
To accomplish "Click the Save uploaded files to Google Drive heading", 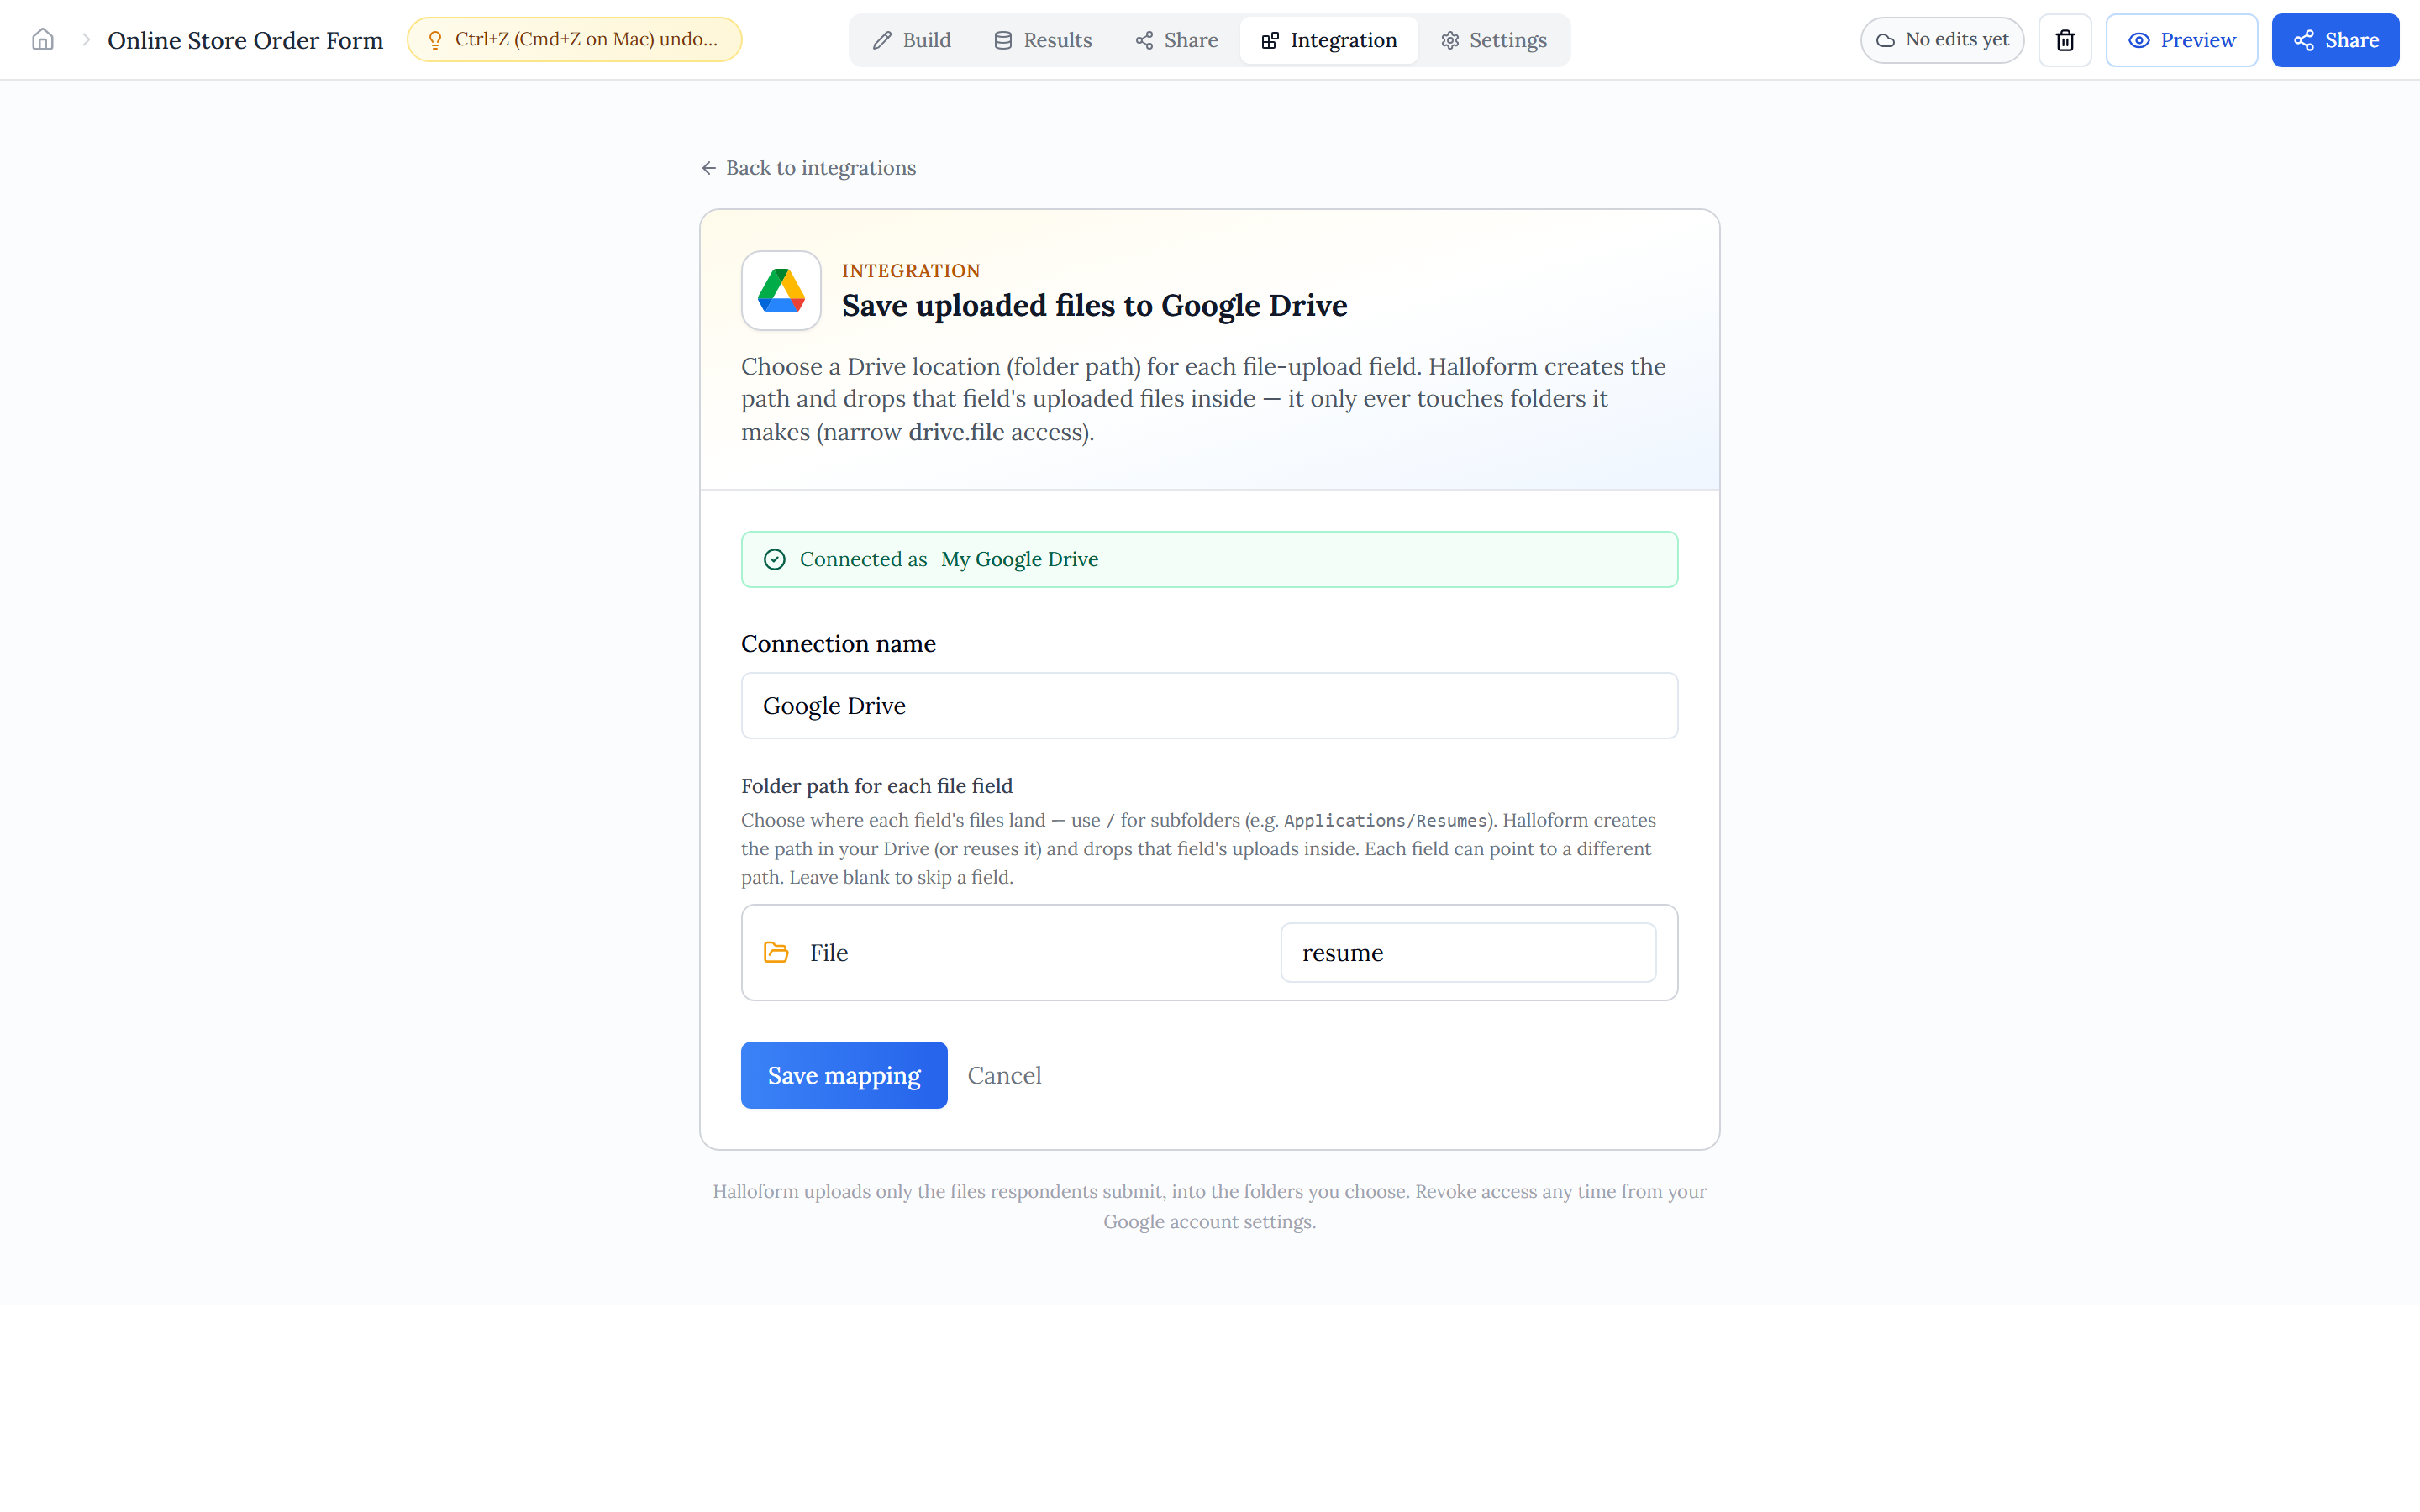I will pyautogui.click(x=1094, y=305).
